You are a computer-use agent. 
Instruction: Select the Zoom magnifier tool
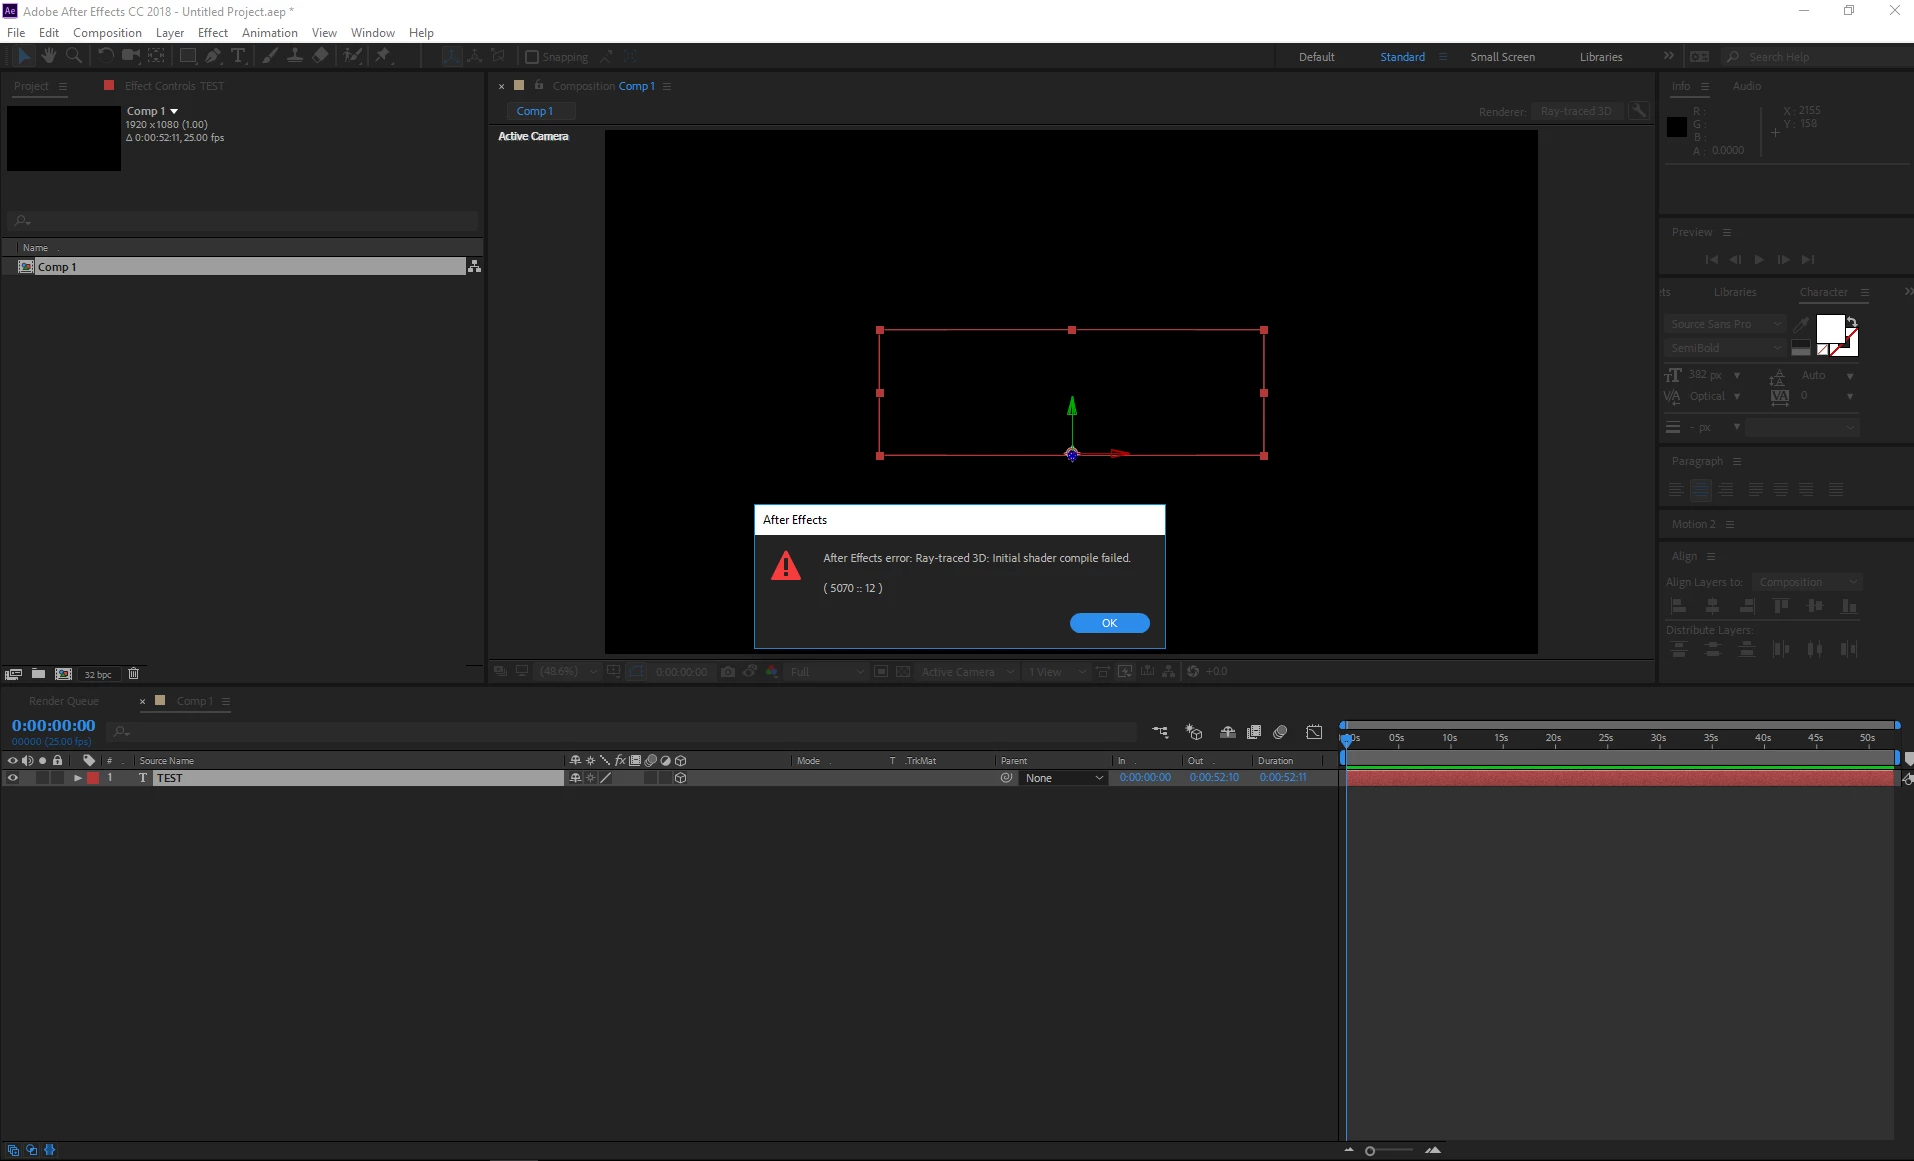click(x=74, y=56)
